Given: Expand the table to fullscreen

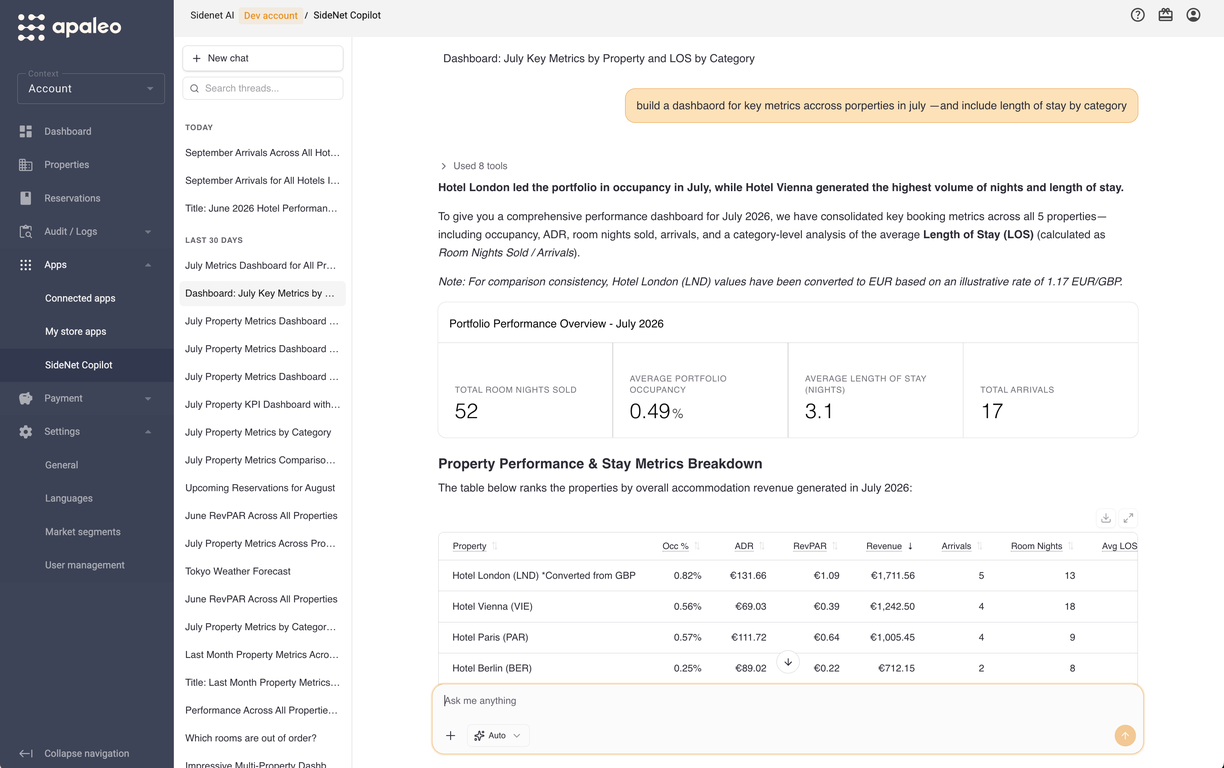Looking at the screenshot, I should tap(1128, 518).
